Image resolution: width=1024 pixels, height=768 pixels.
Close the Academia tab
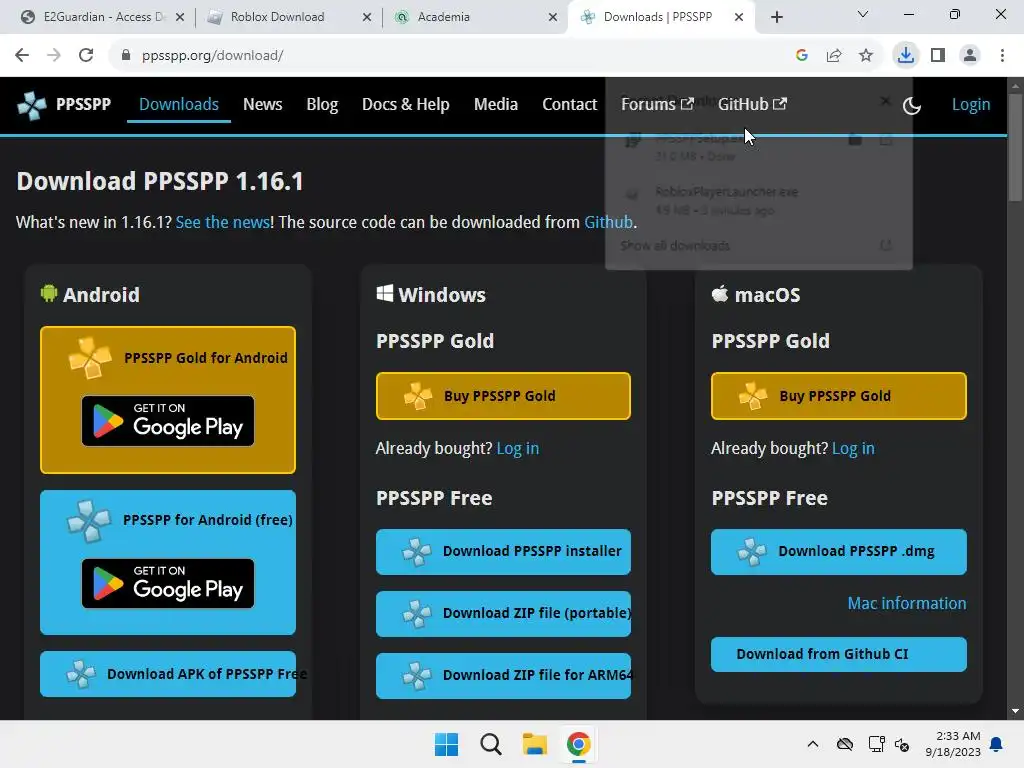click(x=553, y=17)
